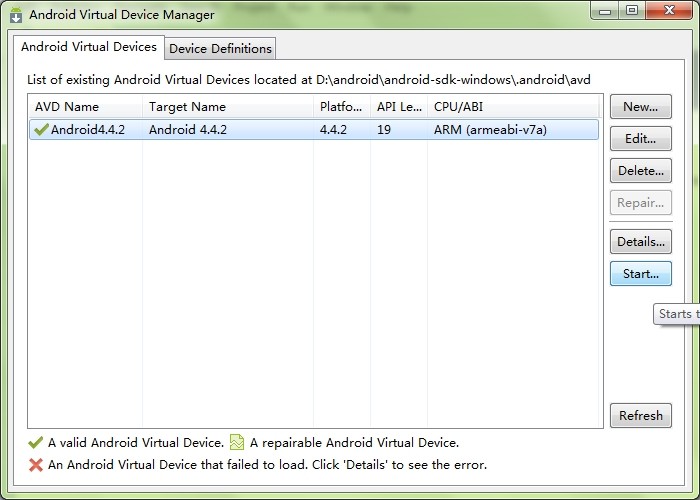The image size is (700, 500).
Task: Click the platform value 4.4.2 cell
Action: coord(333,130)
